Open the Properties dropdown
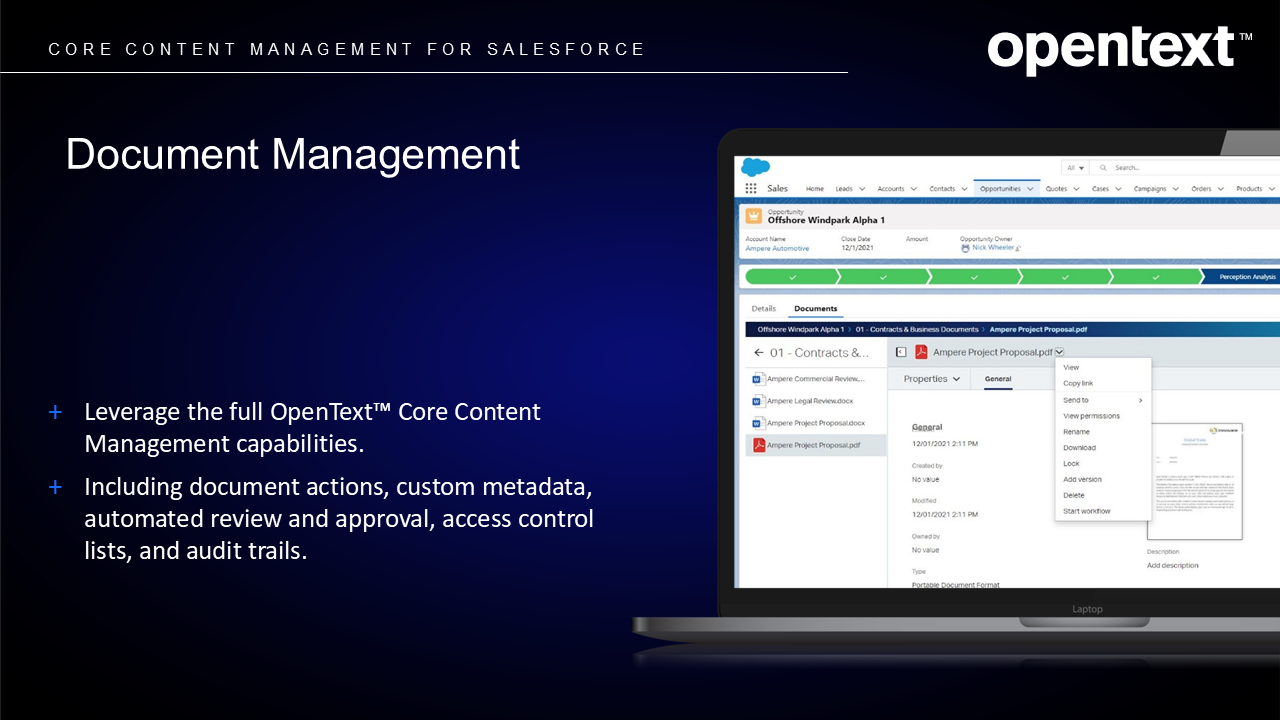This screenshot has height=720, width=1280. point(932,379)
